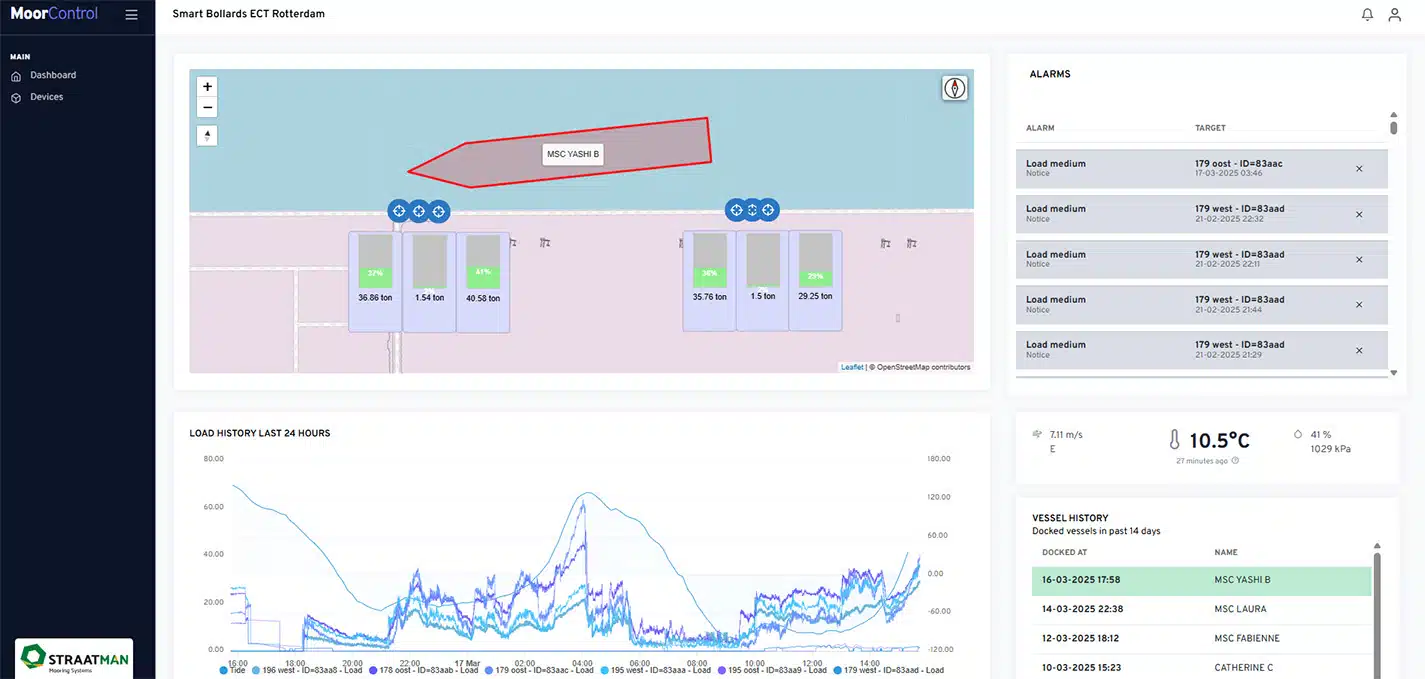Click the 10.5°C temperature reading
1425x679 pixels.
click(1219, 440)
